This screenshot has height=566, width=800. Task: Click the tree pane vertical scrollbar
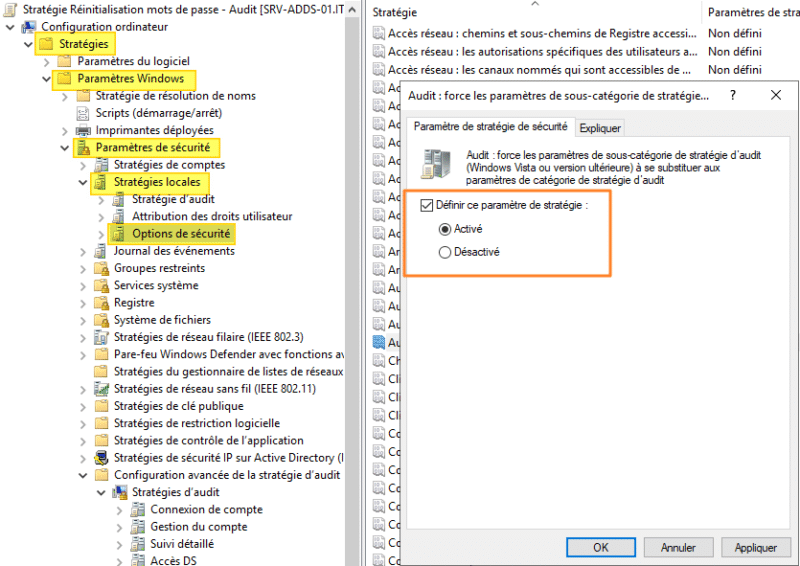pos(352,291)
